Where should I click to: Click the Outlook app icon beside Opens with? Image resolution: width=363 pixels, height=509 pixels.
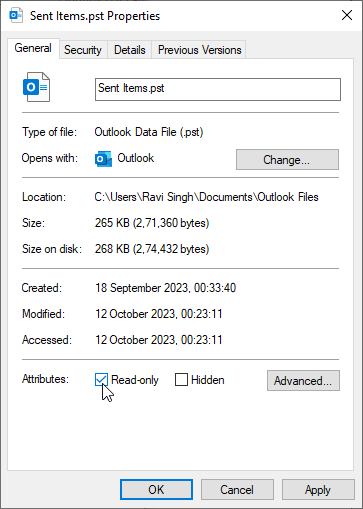coord(103,159)
